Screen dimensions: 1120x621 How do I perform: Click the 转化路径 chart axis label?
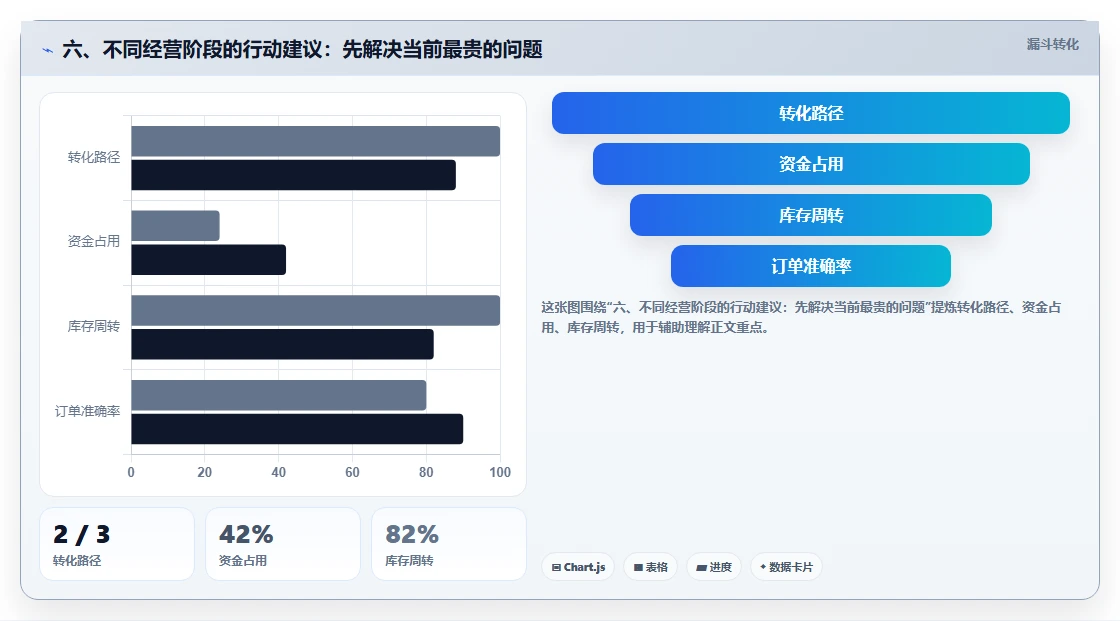pos(94,157)
